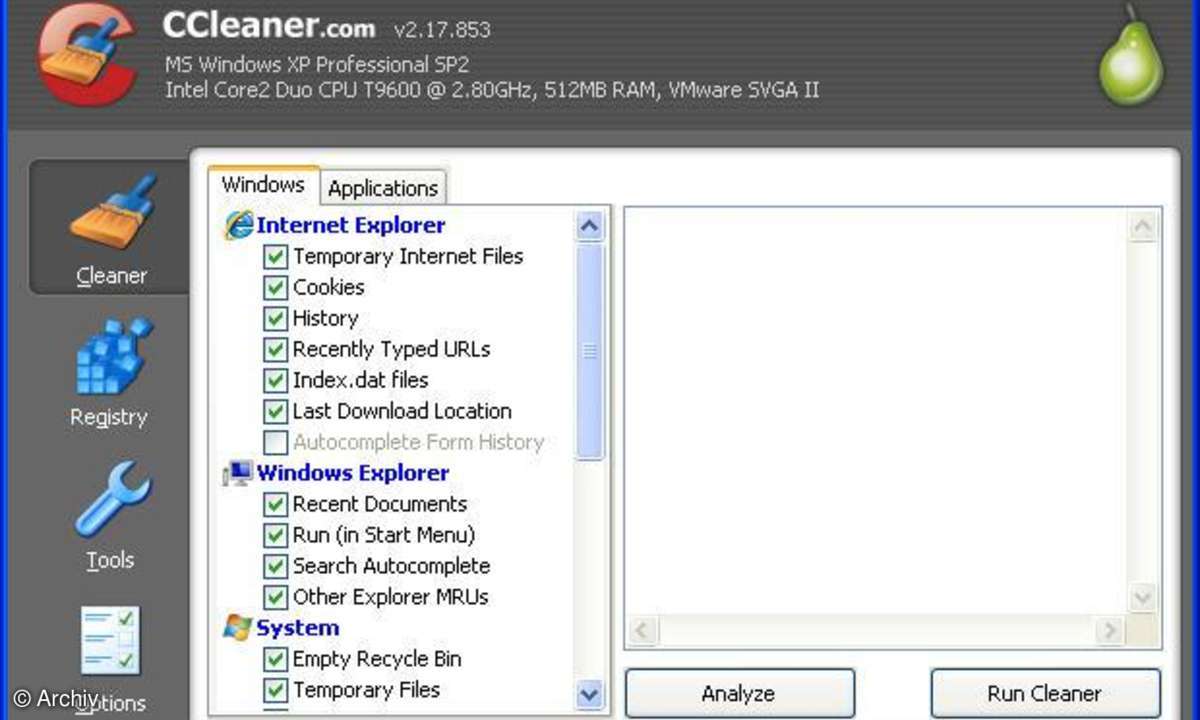Screen dimensions: 1200x720
Task: Open the Tools section wrench icon
Action: point(113,499)
